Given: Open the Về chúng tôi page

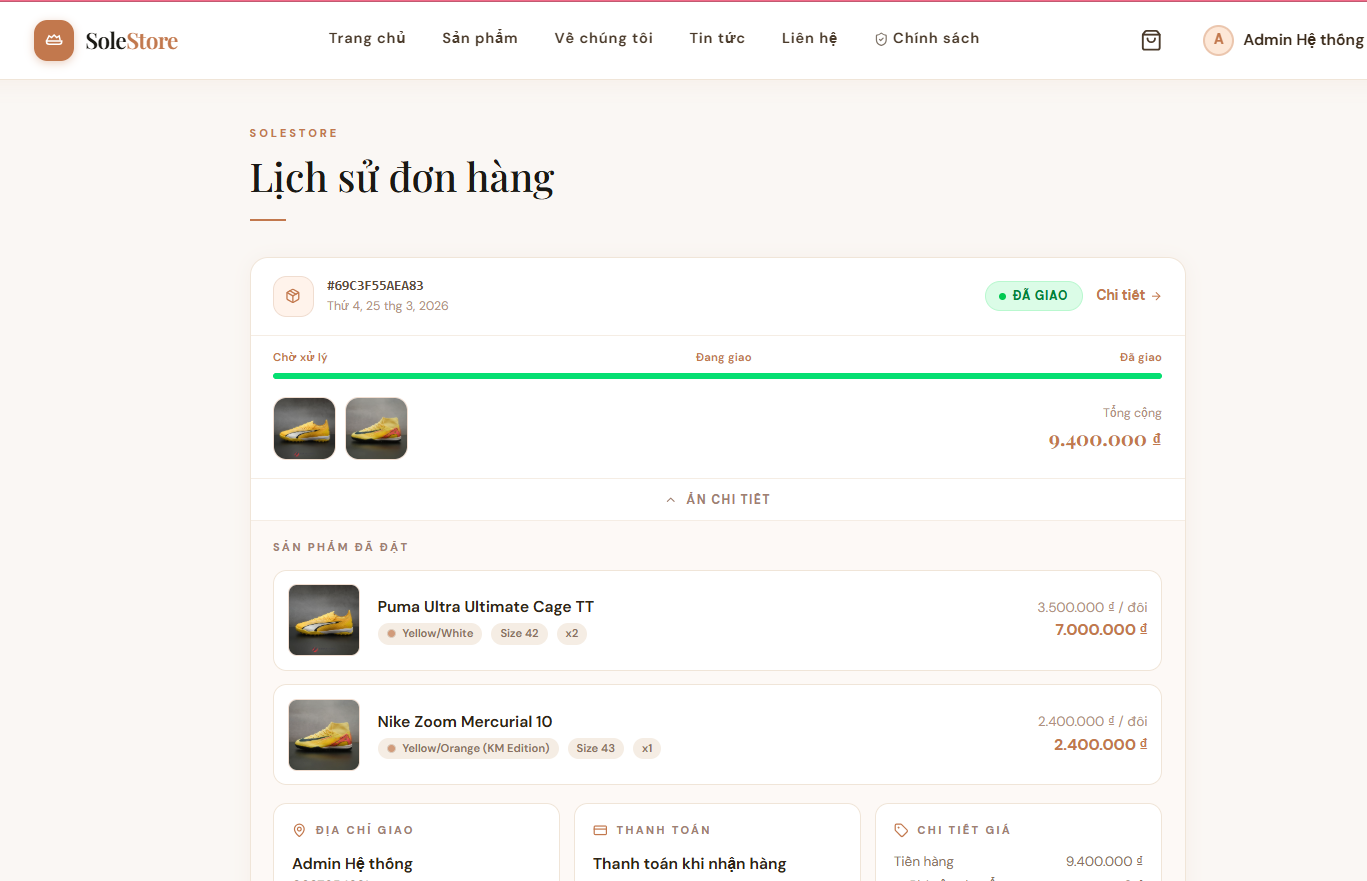Looking at the screenshot, I should pyautogui.click(x=604, y=38).
